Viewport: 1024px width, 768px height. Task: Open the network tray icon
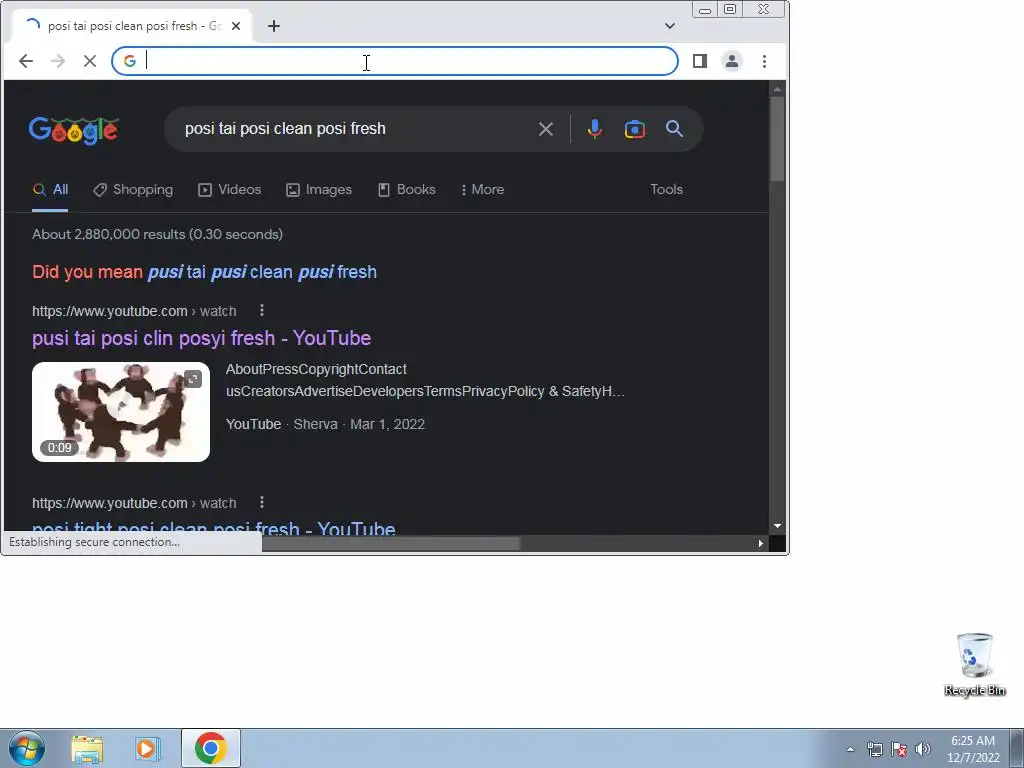[x=874, y=750]
